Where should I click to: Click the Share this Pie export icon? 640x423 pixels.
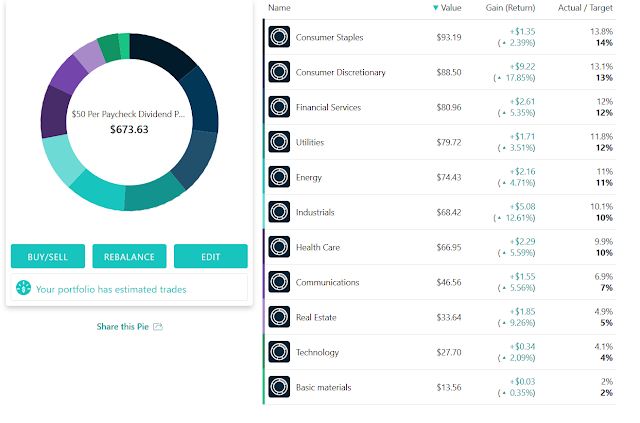(158, 327)
